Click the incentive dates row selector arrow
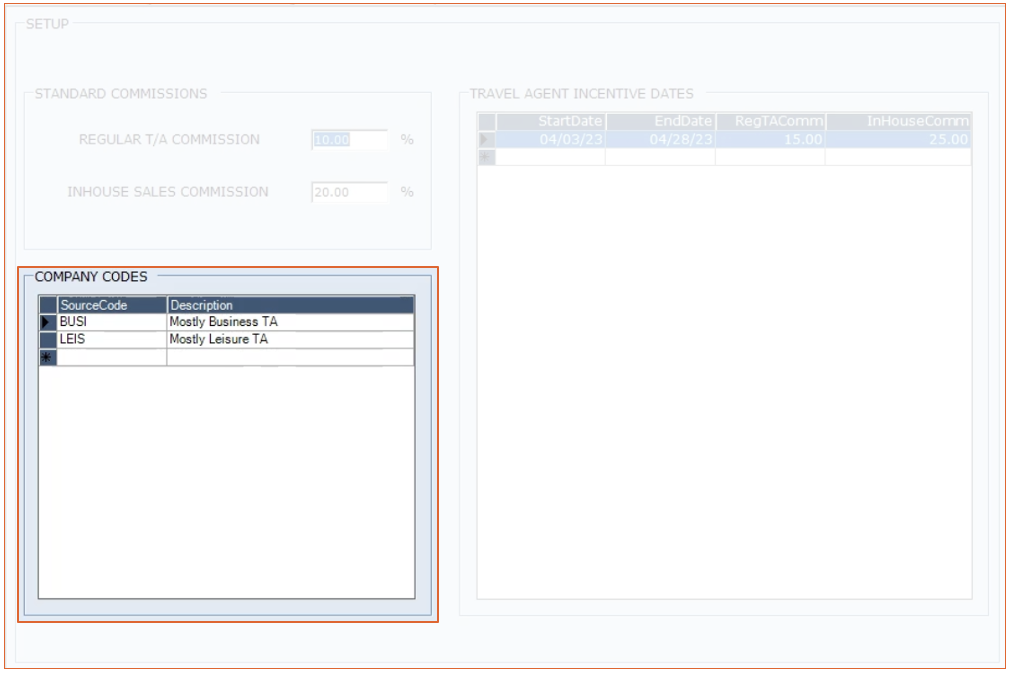This screenshot has width=1010, height=674. click(x=487, y=140)
